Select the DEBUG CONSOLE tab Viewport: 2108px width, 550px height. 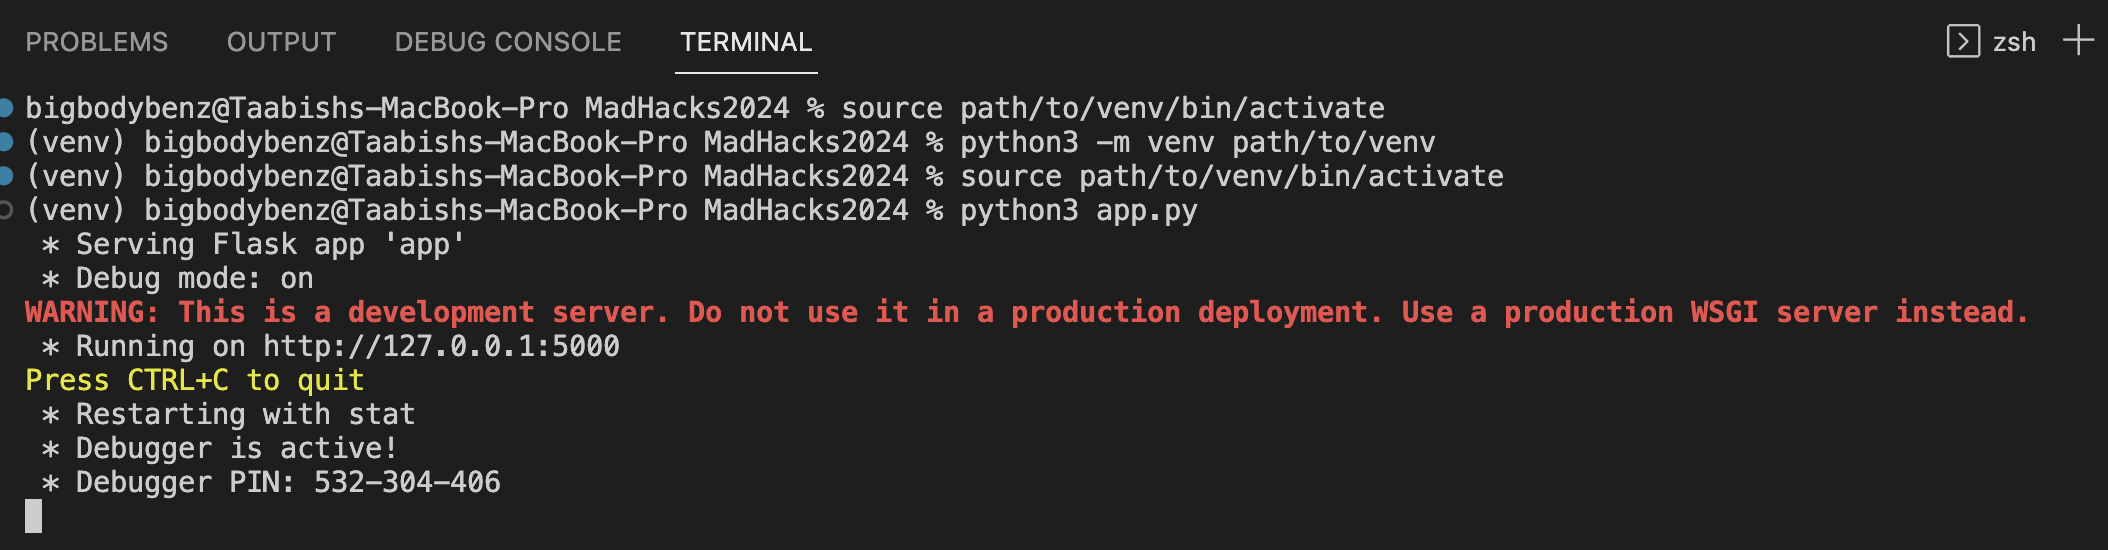[x=508, y=42]
